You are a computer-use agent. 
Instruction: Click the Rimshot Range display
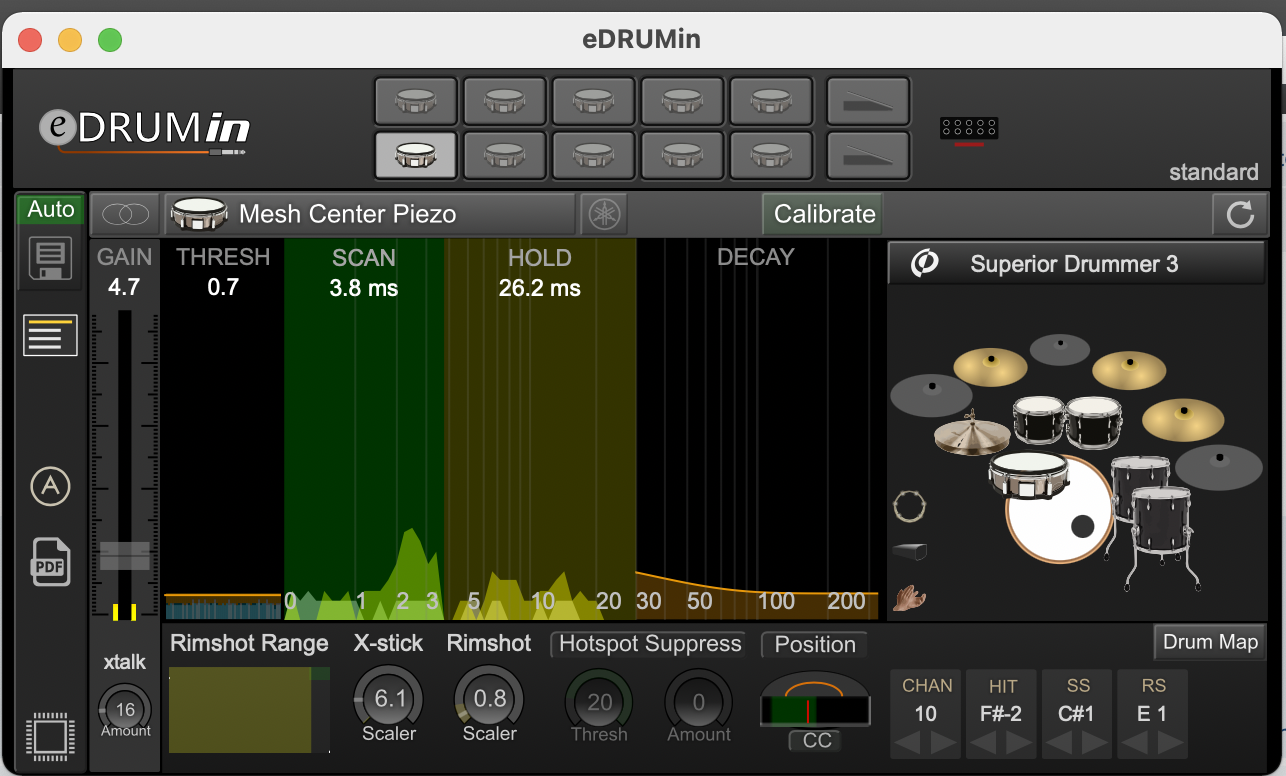tap(249, 710)
